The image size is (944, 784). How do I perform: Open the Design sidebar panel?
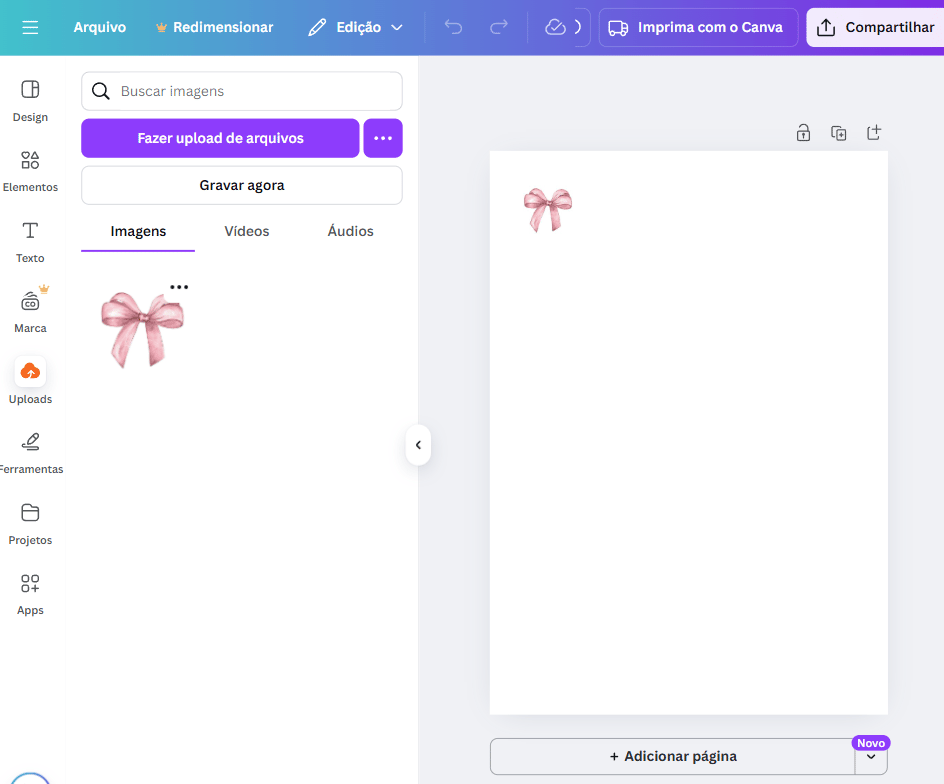(30, 101)
